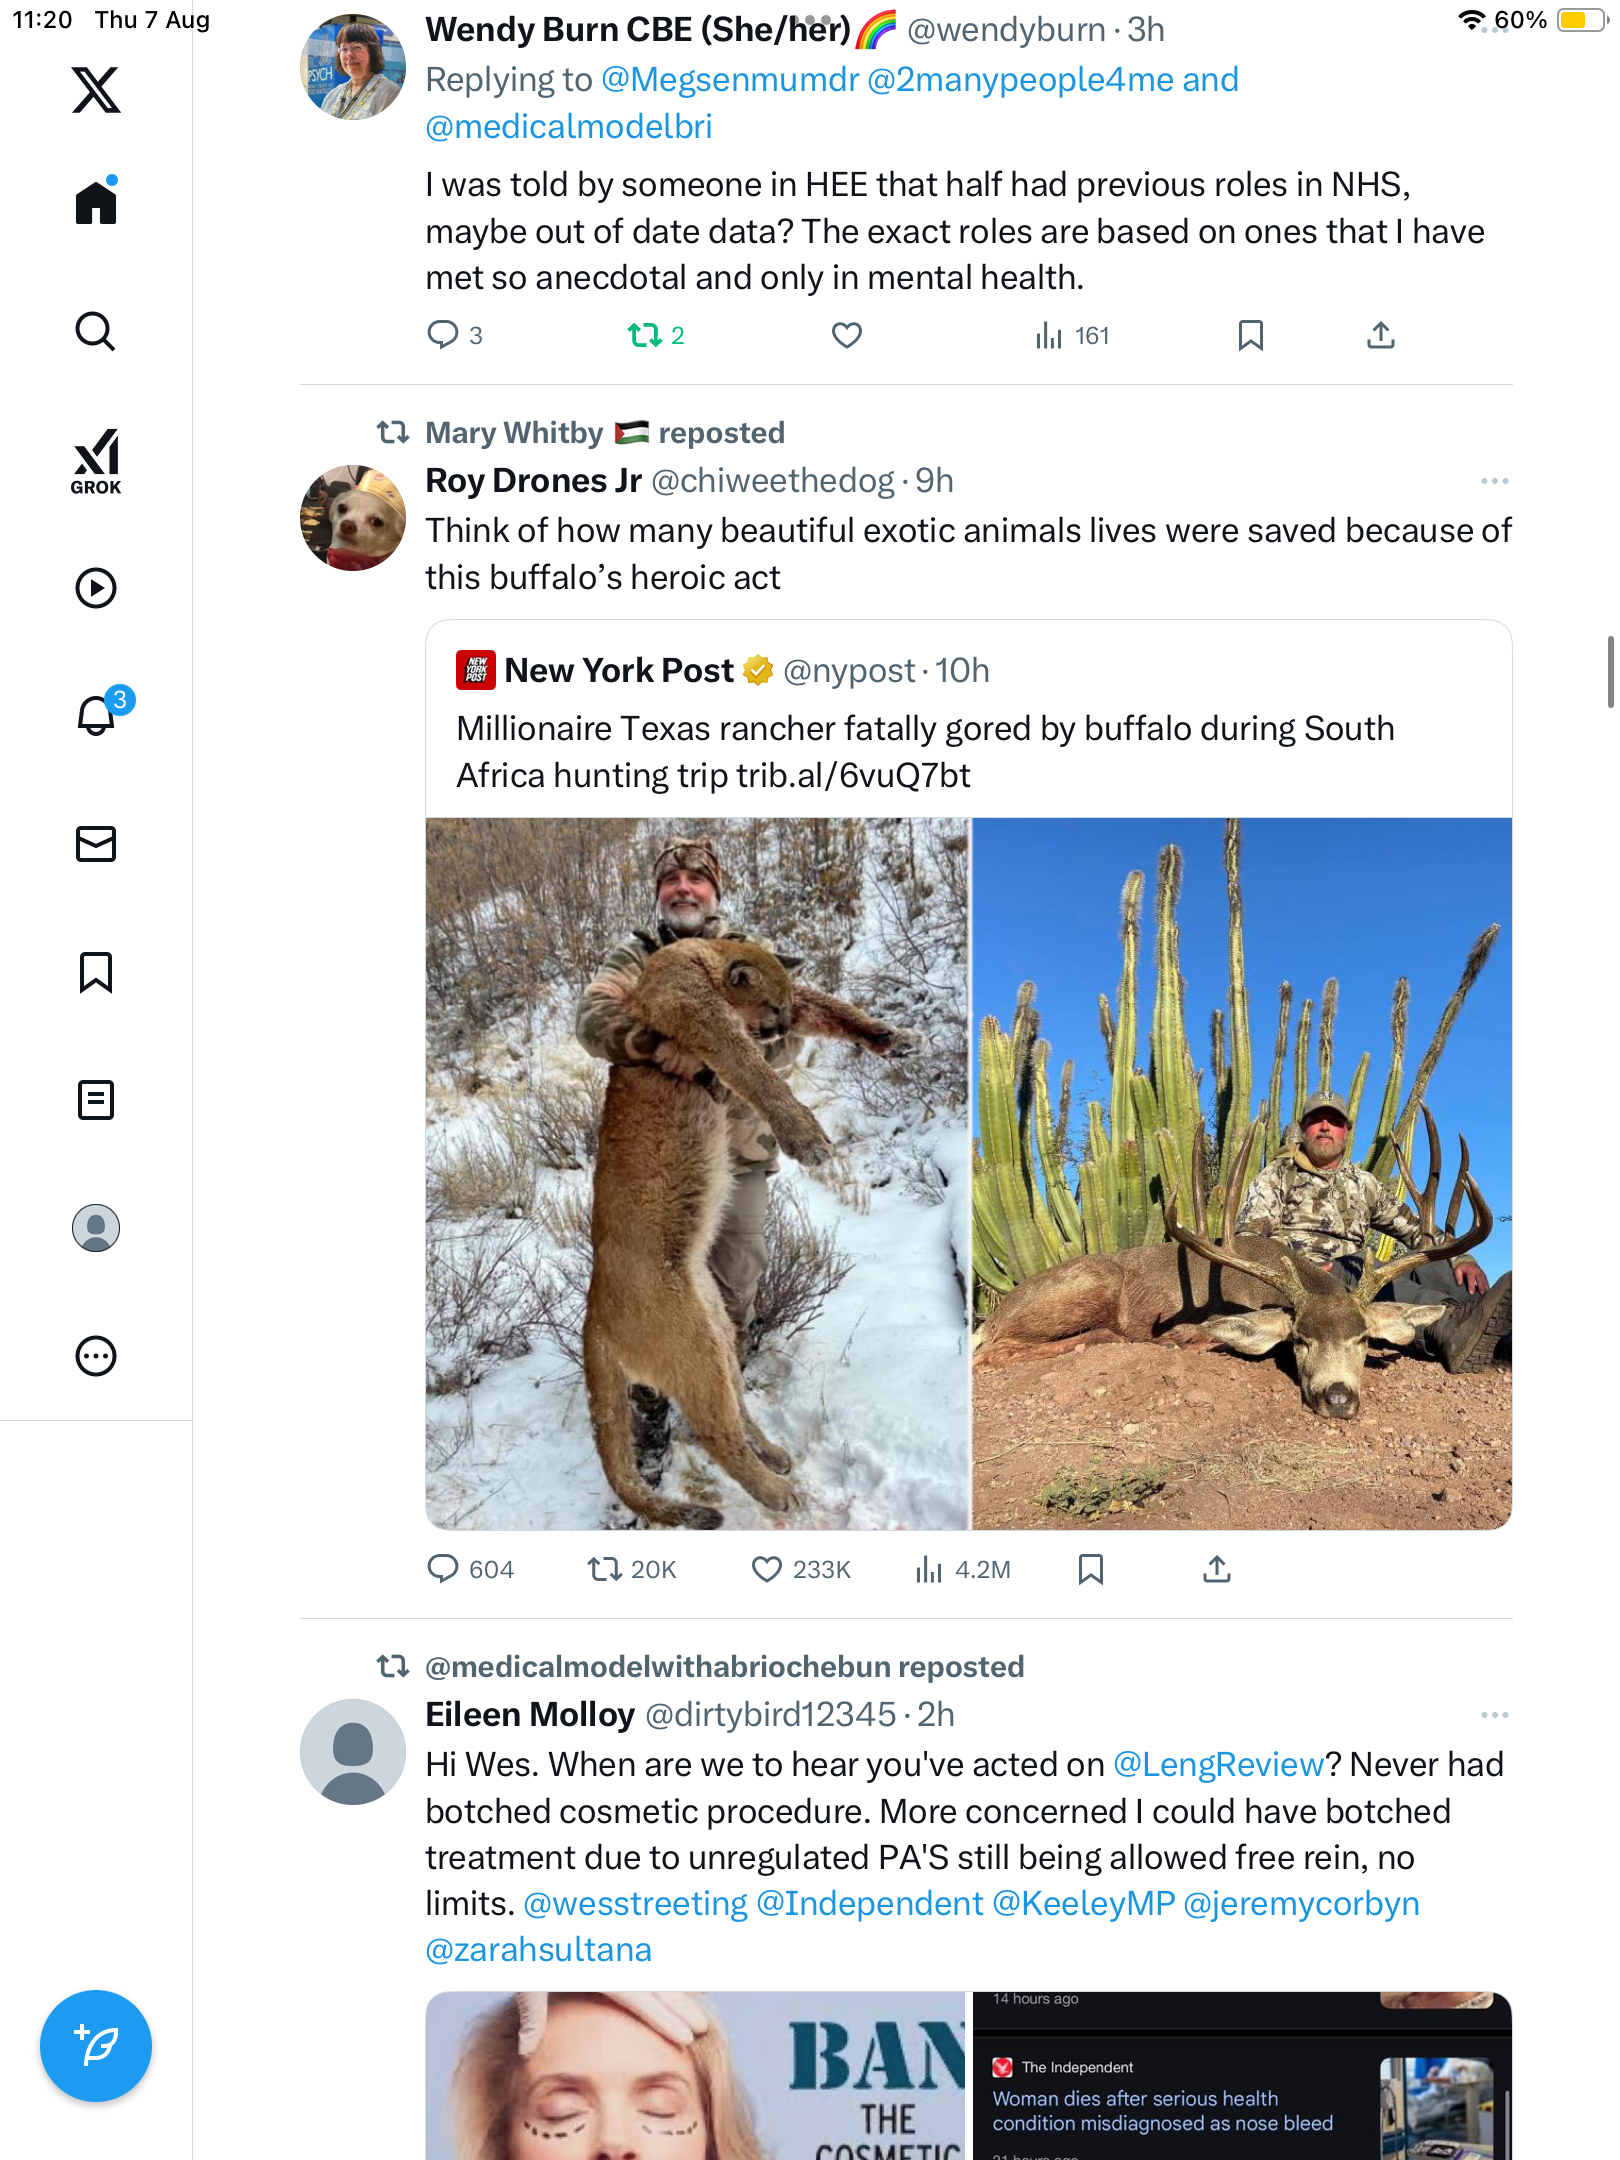Open more options on Roy Drones Jr post
This screenshot has height=2160, width=1620.
coord(1494,481)
